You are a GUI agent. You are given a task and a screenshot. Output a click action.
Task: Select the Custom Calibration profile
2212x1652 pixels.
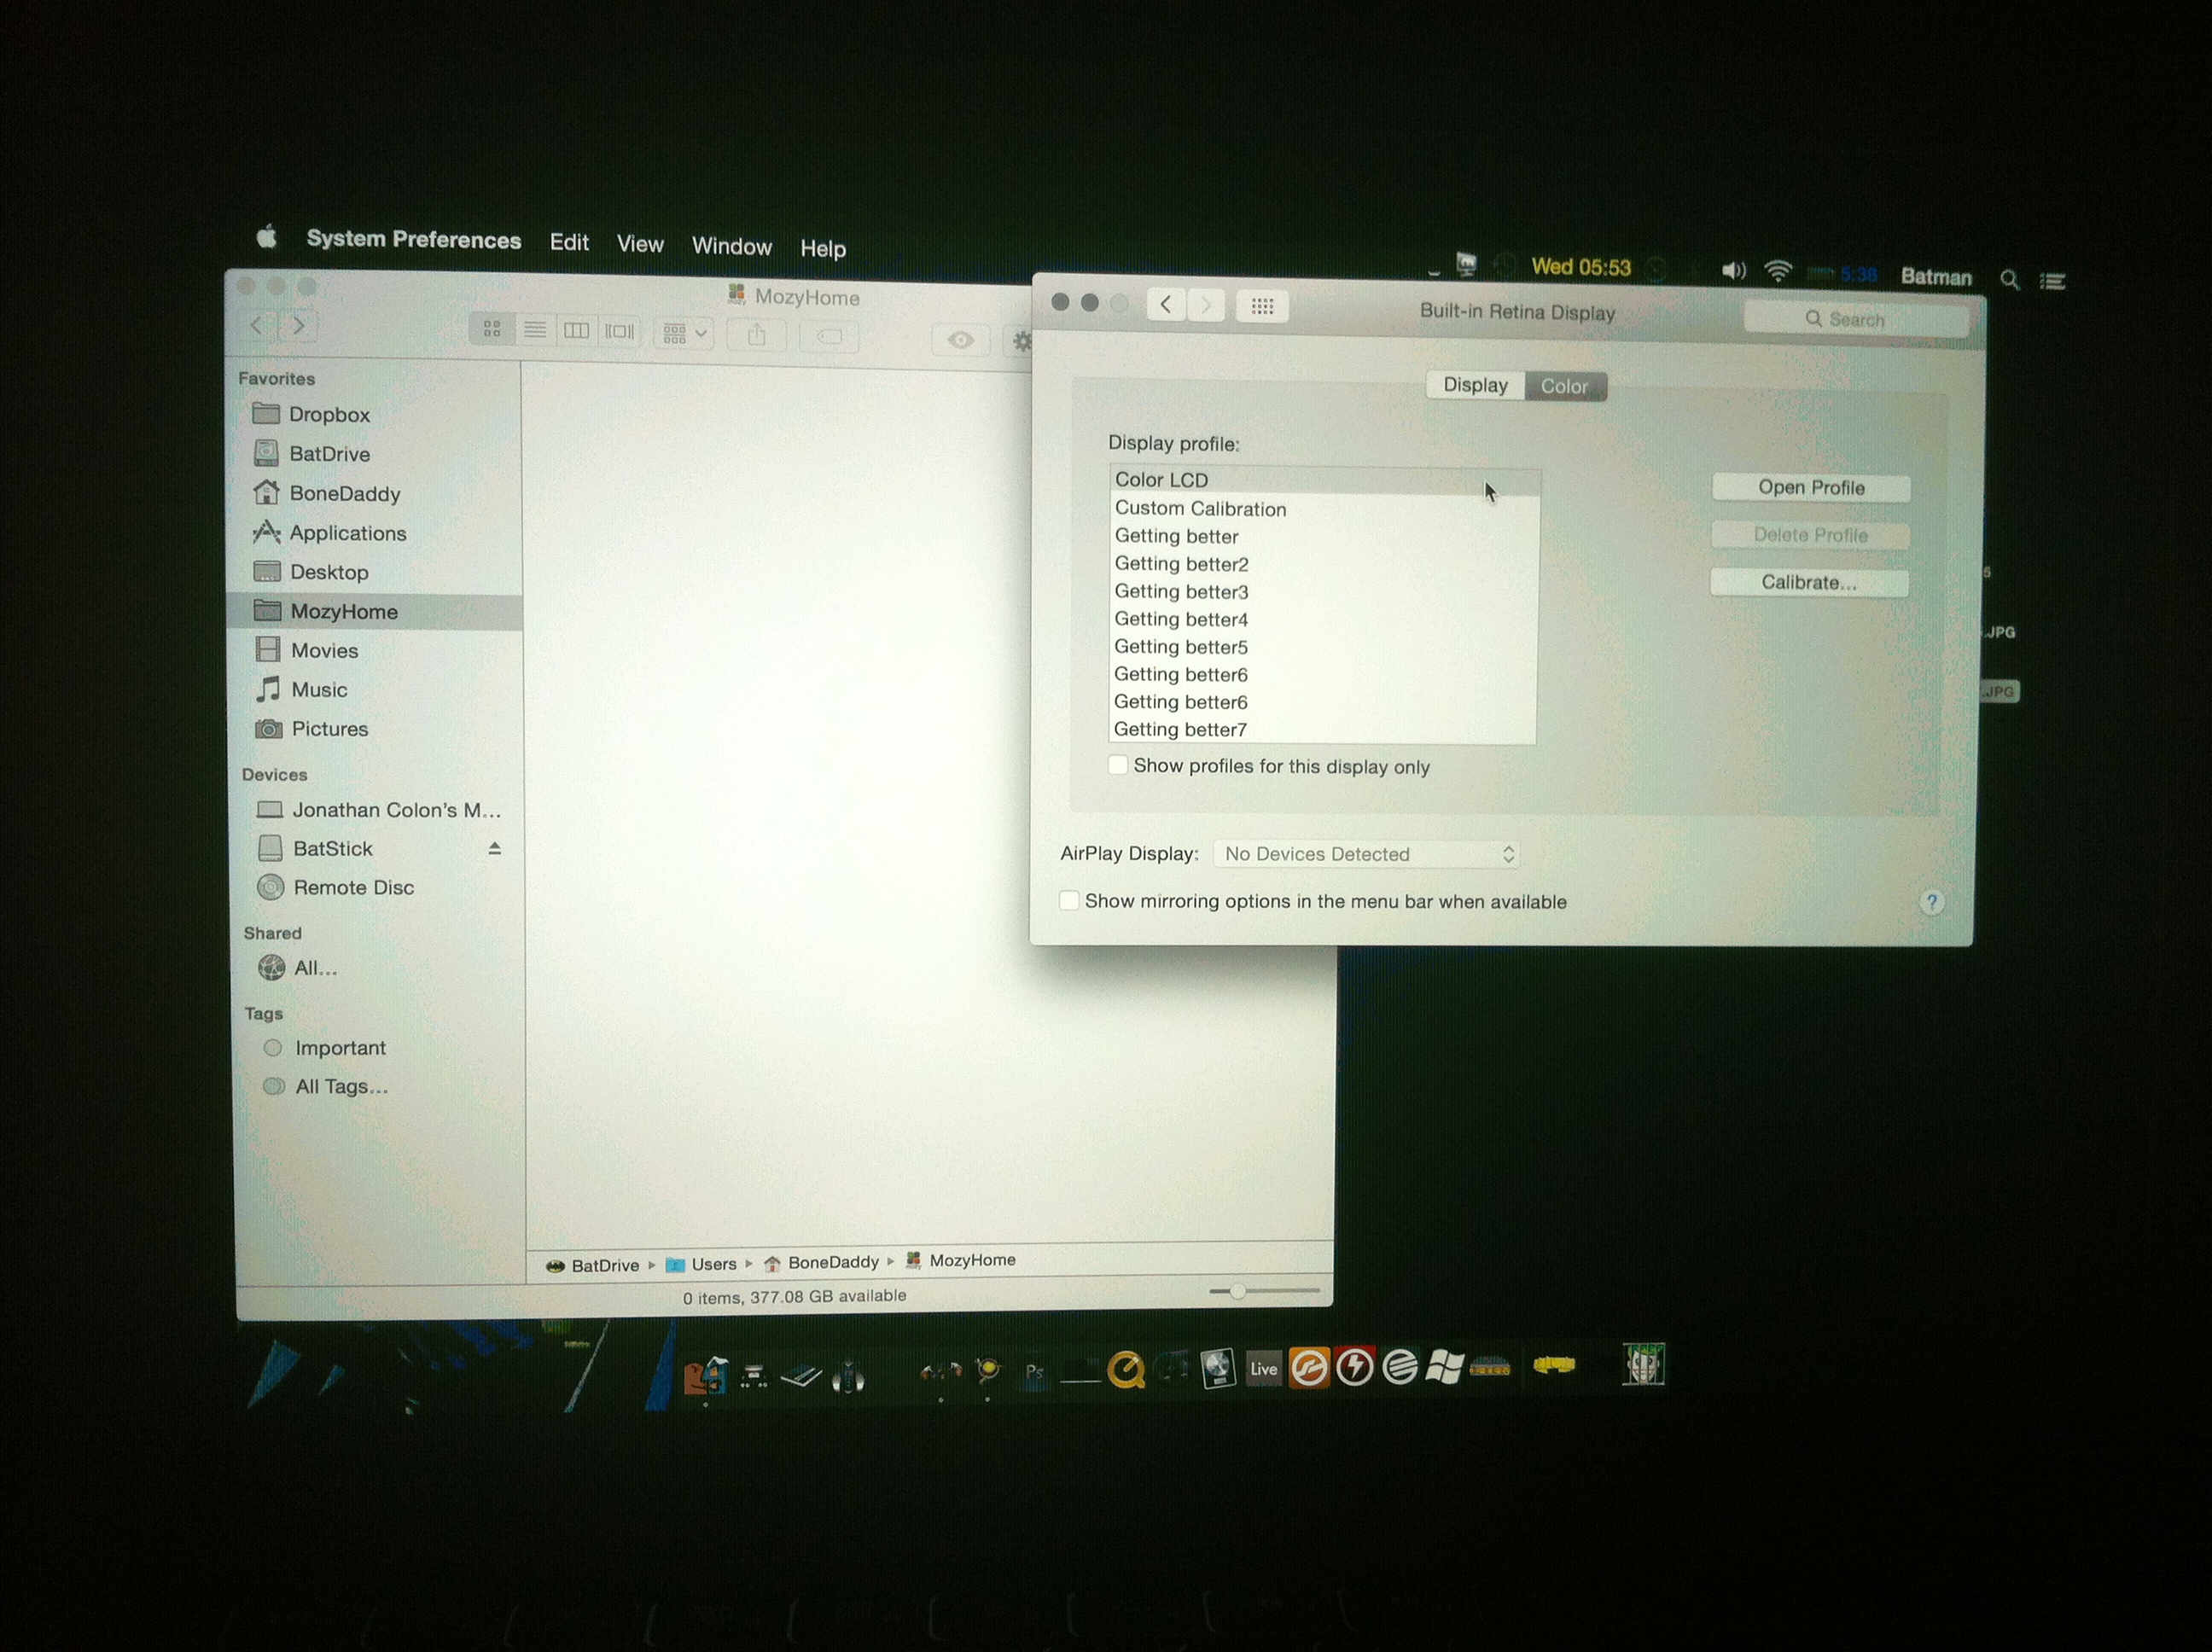click(1200, 509)
